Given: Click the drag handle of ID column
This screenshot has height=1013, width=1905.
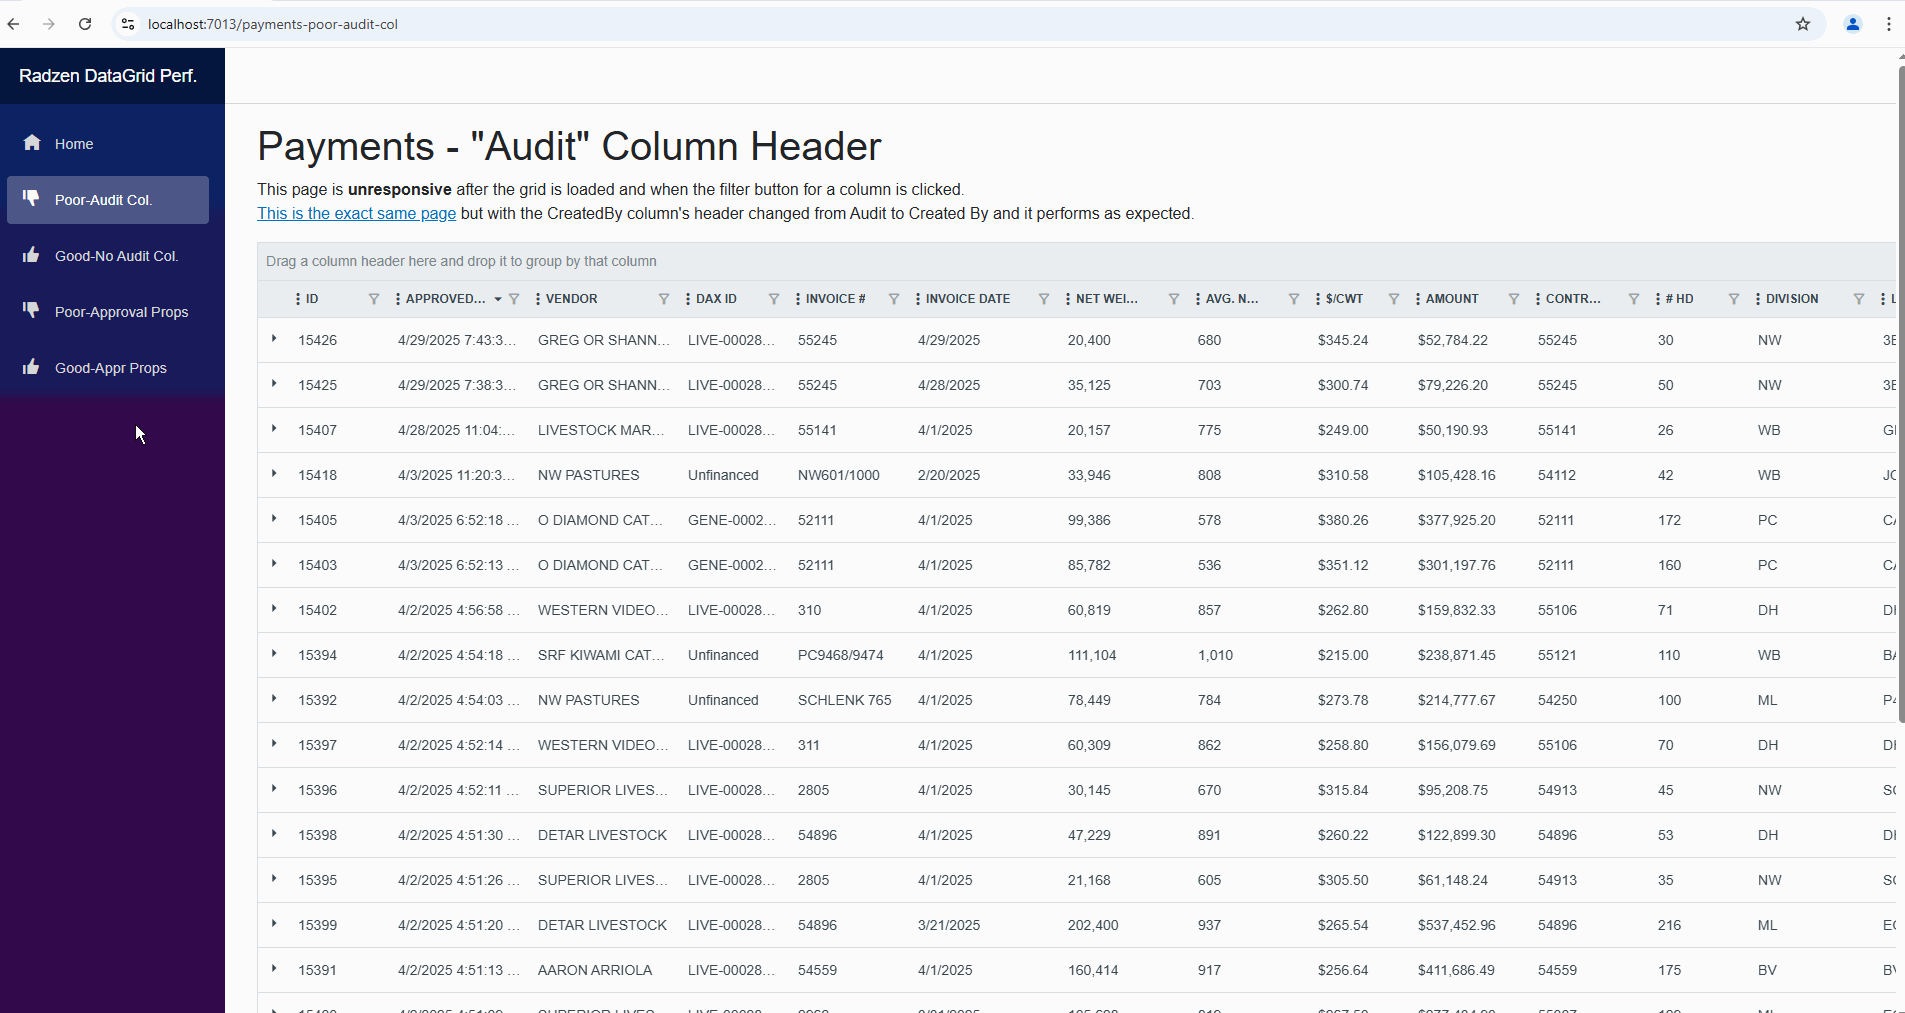Looking at the screenshot, I should [298, 299].
